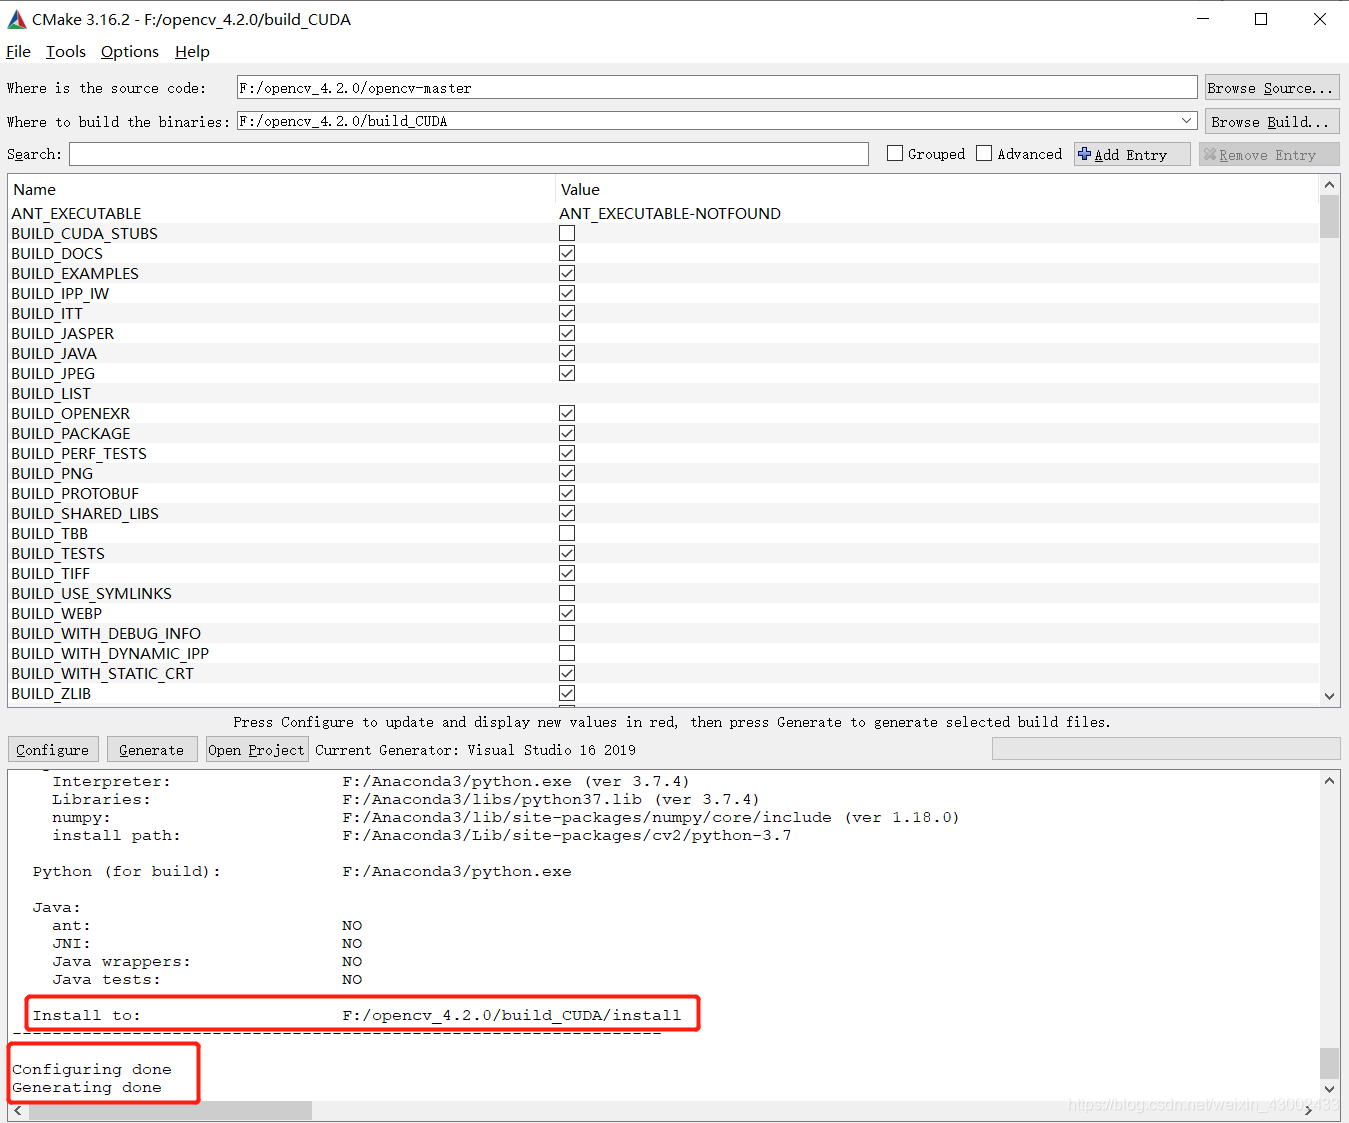Click the Add Entry button
Image resolution: width=1349 pixels, height=1123 pixels.
coord(1132,154)
